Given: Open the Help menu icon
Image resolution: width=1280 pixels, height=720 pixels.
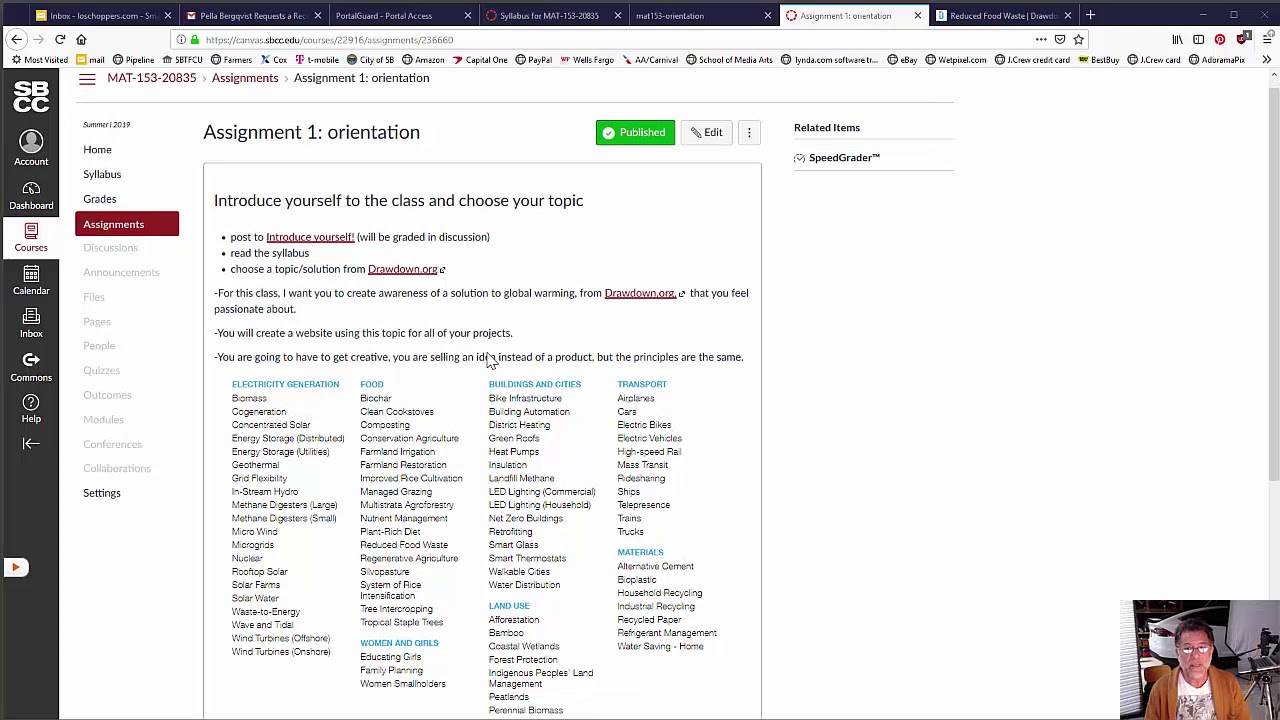Looking at the screenshot, I should point(31,409).
